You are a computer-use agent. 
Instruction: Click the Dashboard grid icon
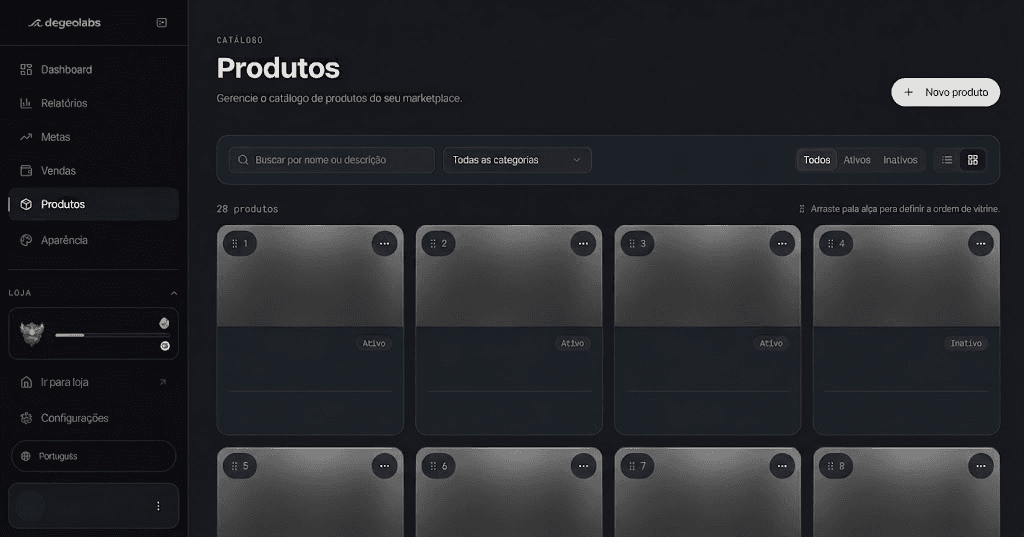tap(26, 69)
